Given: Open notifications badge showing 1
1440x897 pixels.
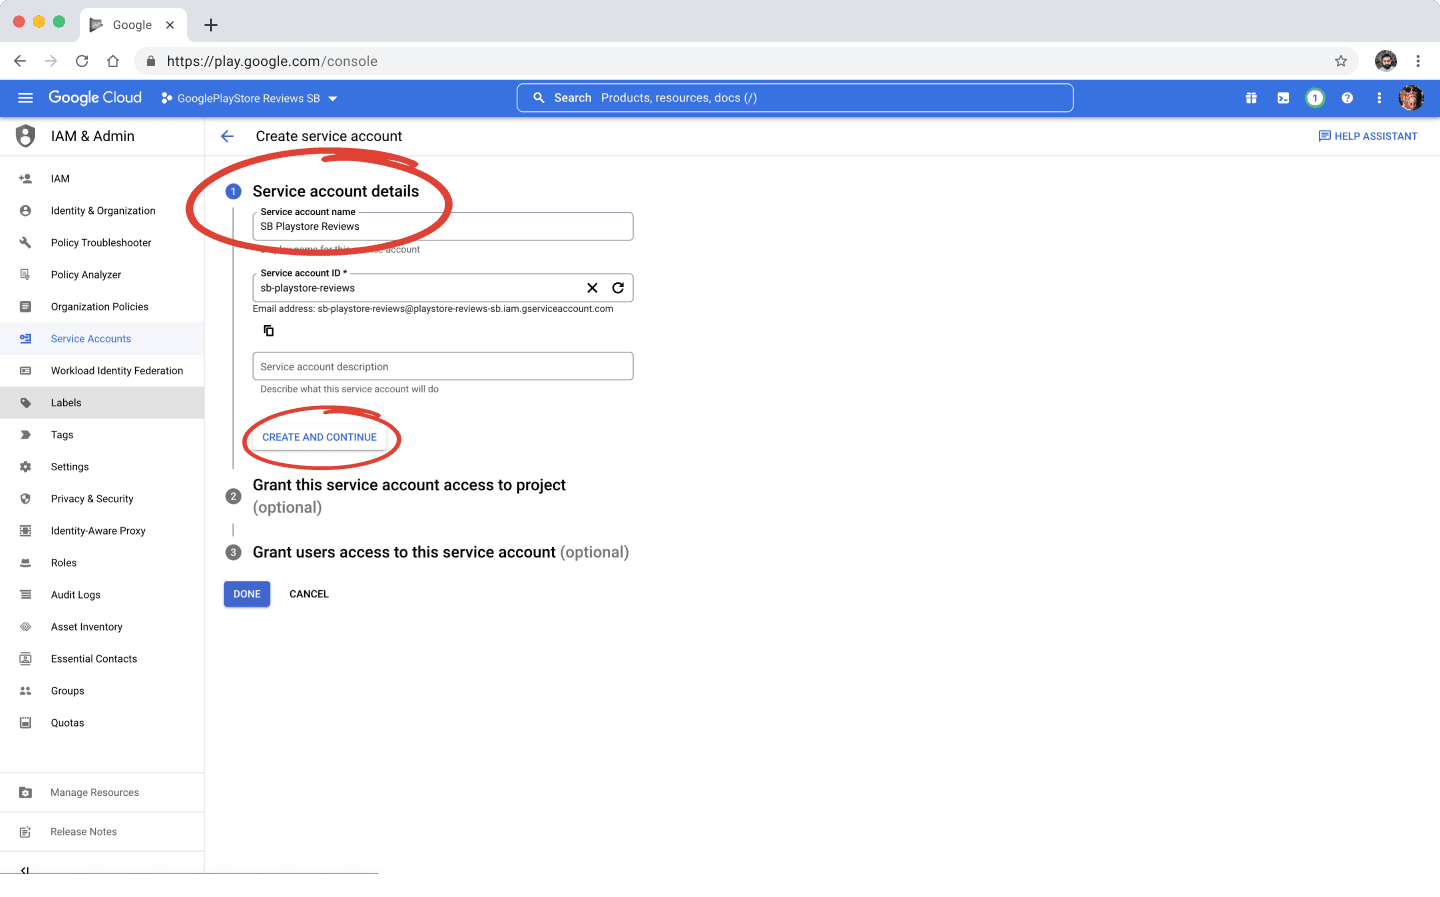Looking at the screenshot, I should click(x=1315, y=98).
